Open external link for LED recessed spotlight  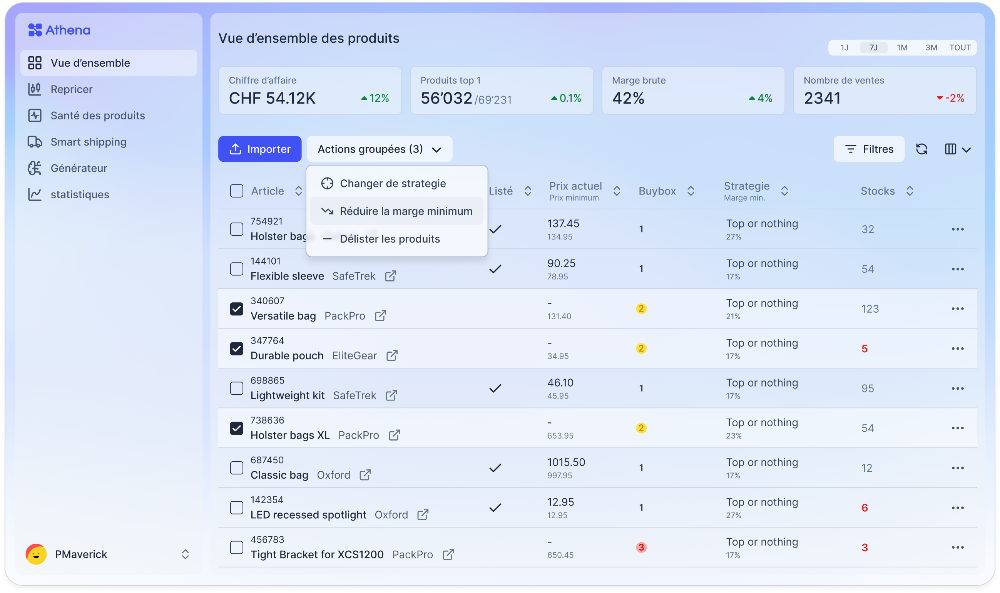(423, 515)
